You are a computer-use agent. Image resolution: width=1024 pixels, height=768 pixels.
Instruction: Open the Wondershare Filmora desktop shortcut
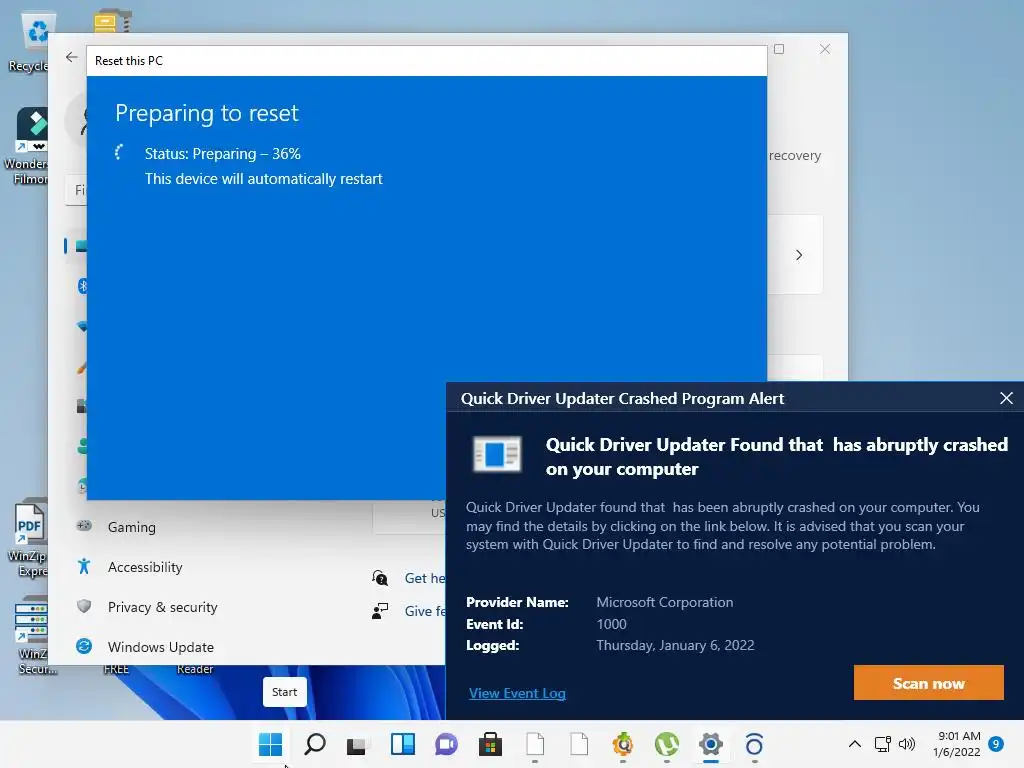coord(27,146)
